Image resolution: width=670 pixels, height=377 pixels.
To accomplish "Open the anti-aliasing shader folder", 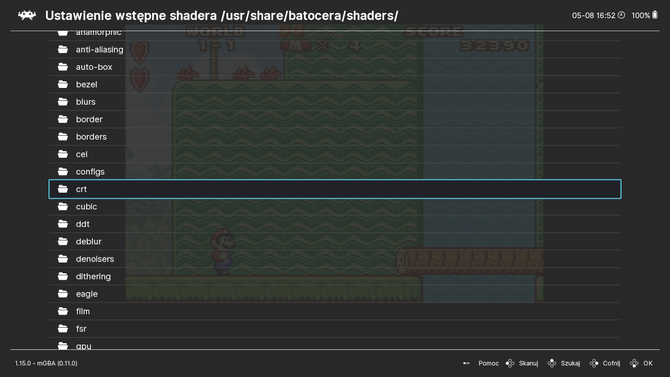I will [x=335, y=50].
